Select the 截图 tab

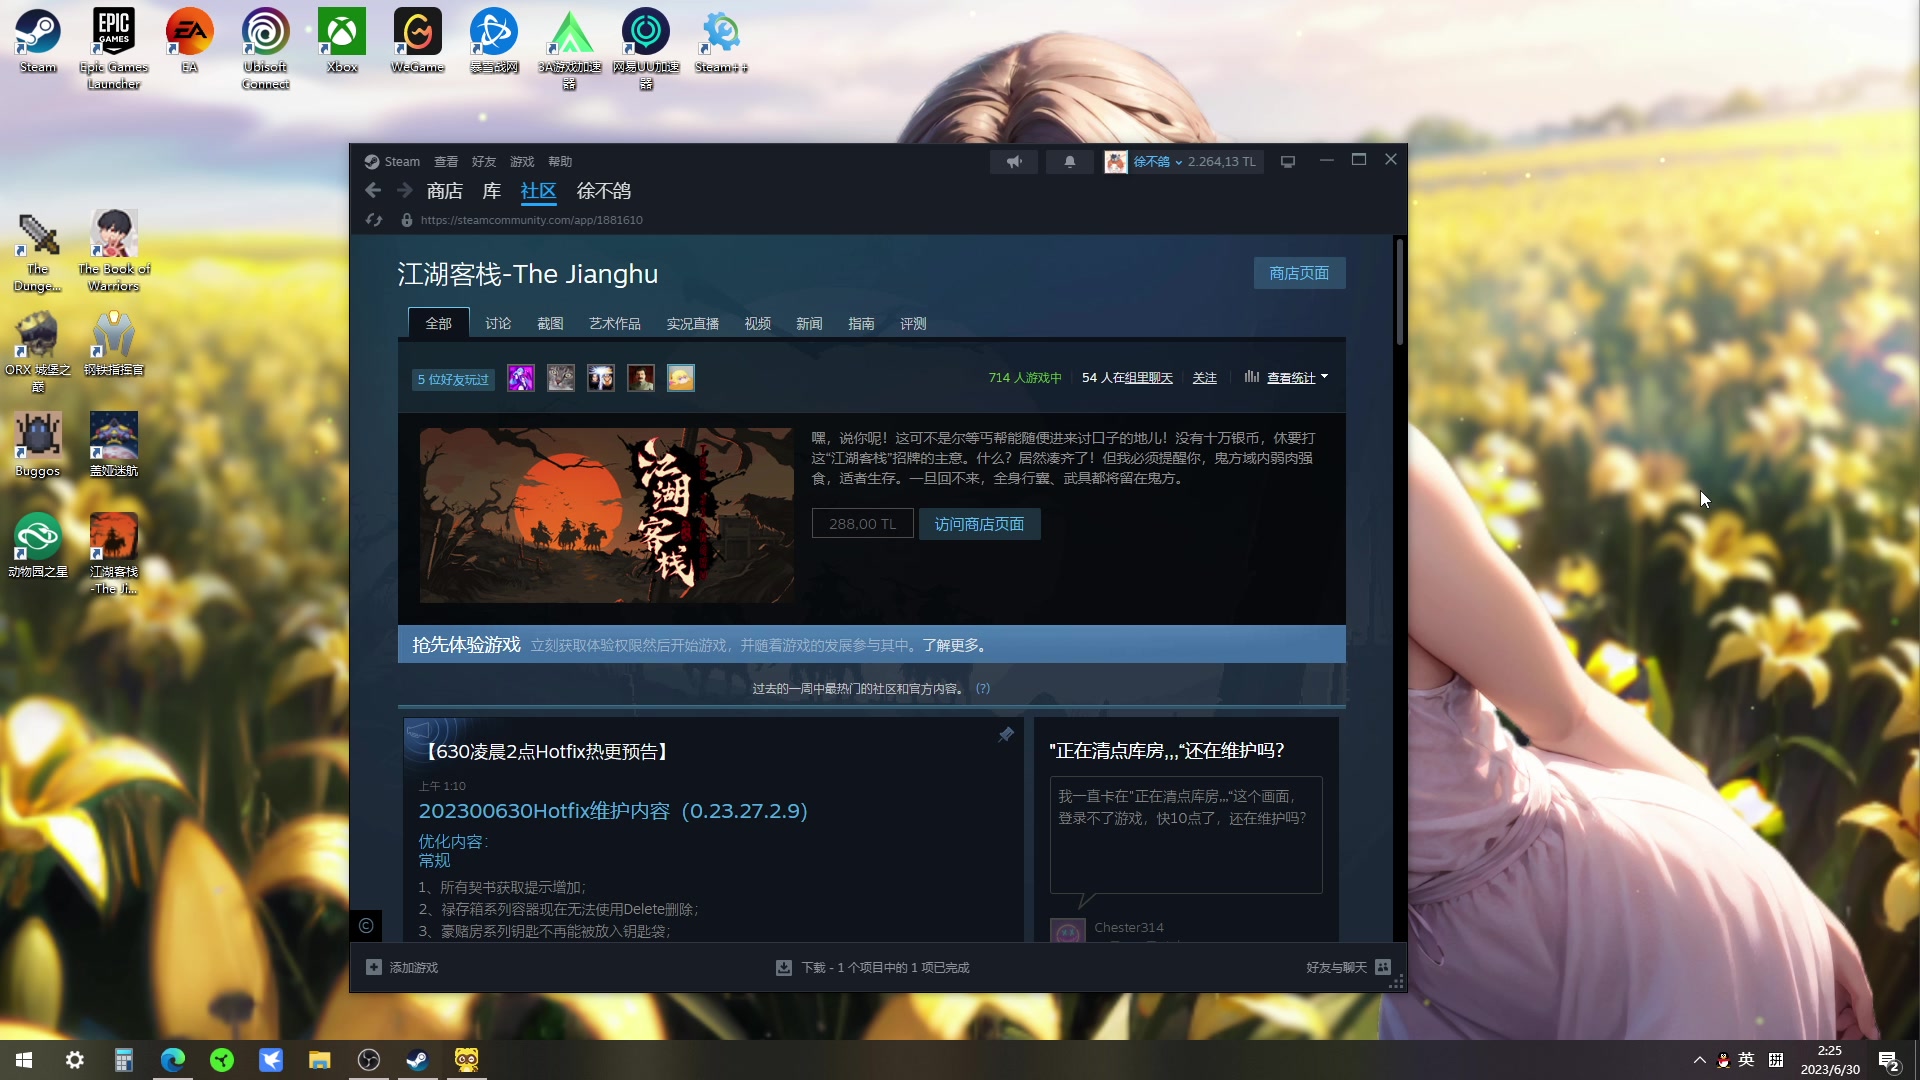(550, 323)
